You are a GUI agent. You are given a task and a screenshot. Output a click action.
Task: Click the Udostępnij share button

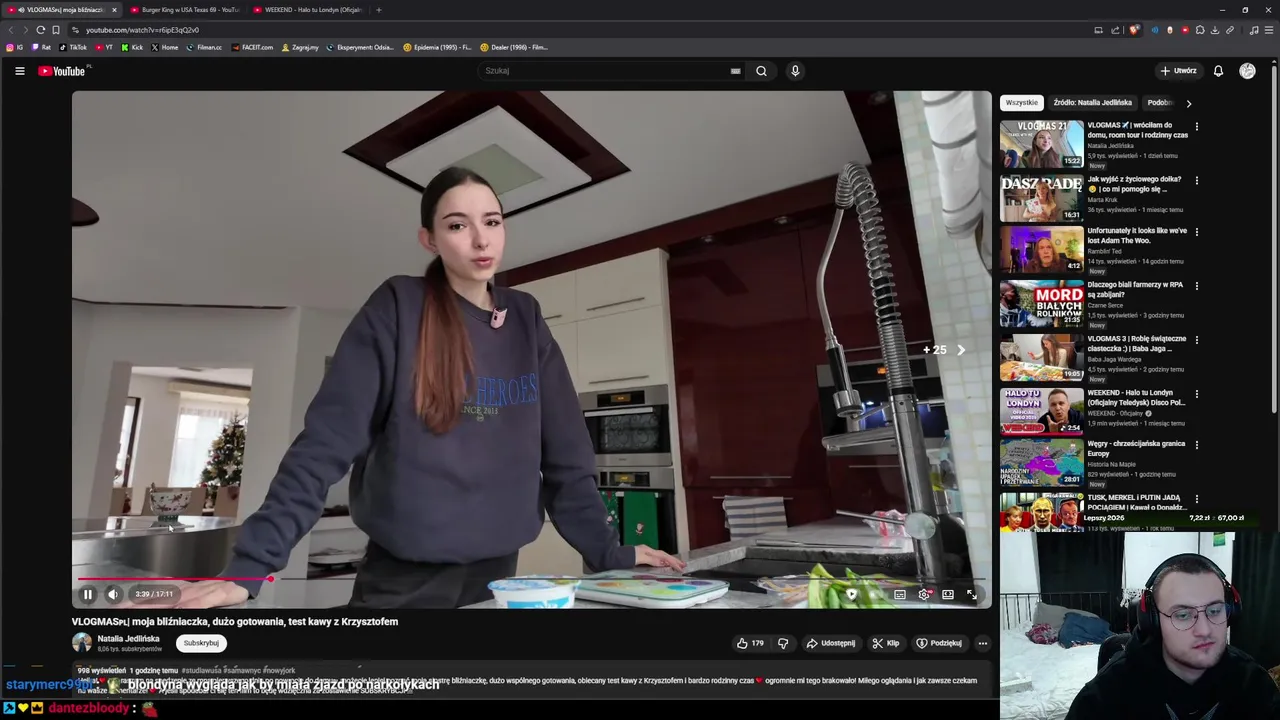831,643
